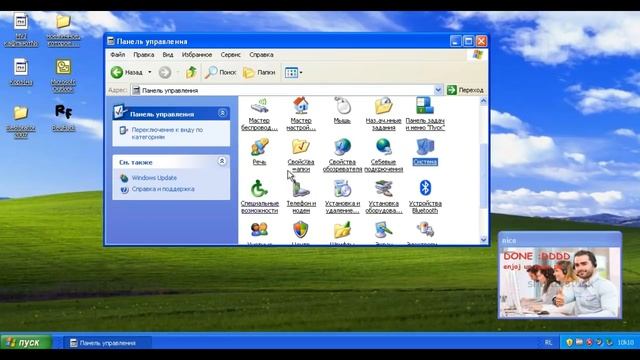Open the Windows Update link

pos(154,178)
